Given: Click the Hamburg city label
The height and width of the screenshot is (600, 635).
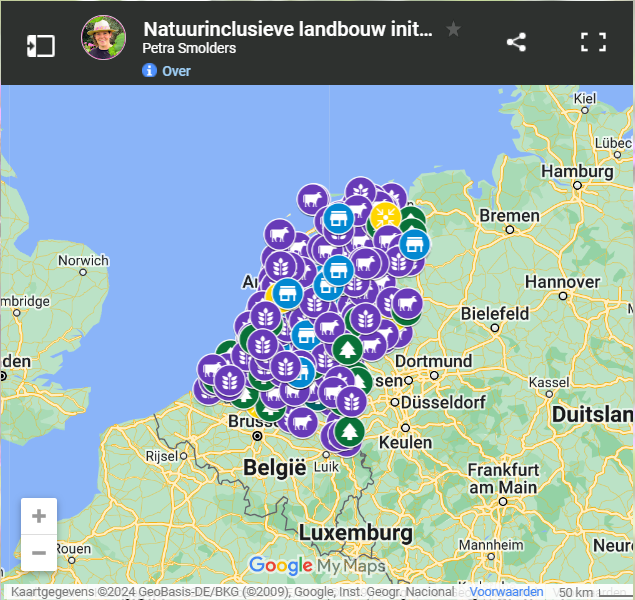Looking at the screenshot, I should point(577,172).
